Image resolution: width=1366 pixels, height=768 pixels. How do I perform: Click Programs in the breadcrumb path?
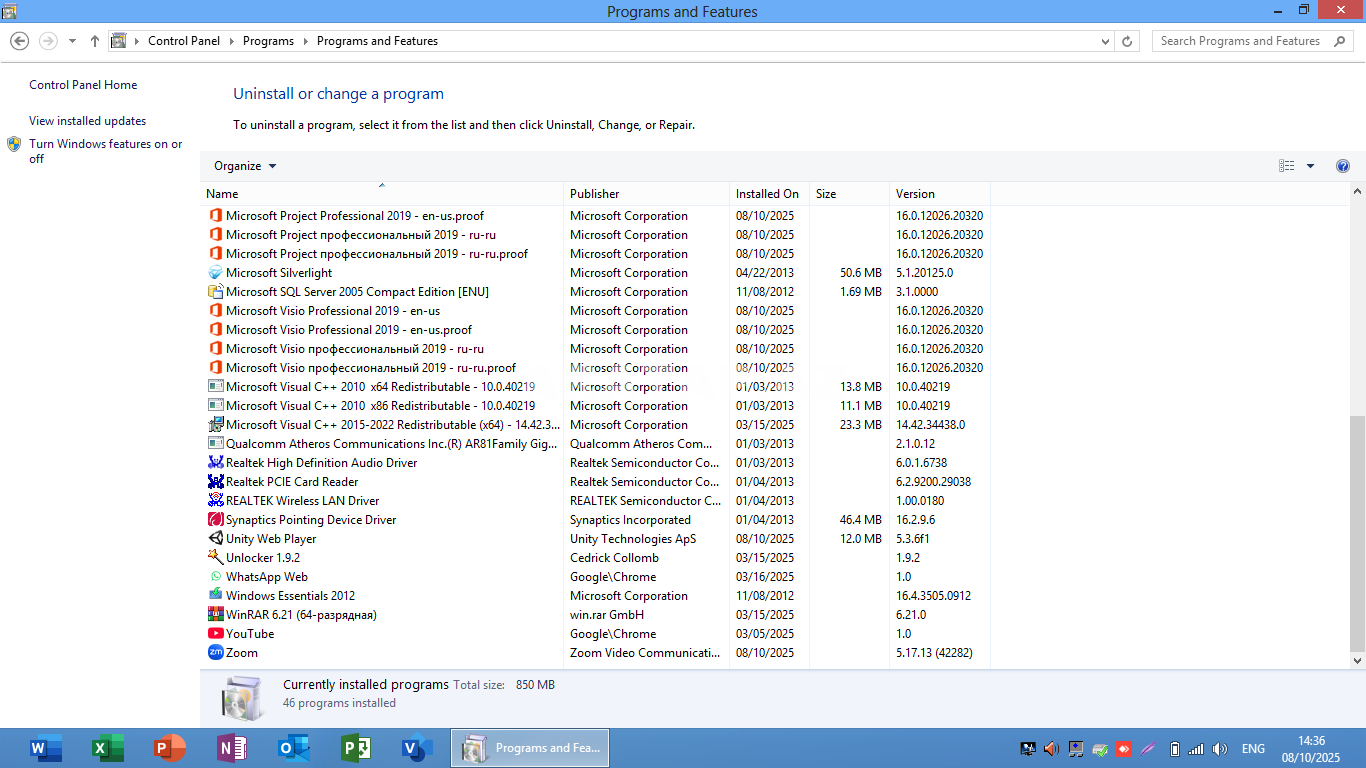point(268,41)
